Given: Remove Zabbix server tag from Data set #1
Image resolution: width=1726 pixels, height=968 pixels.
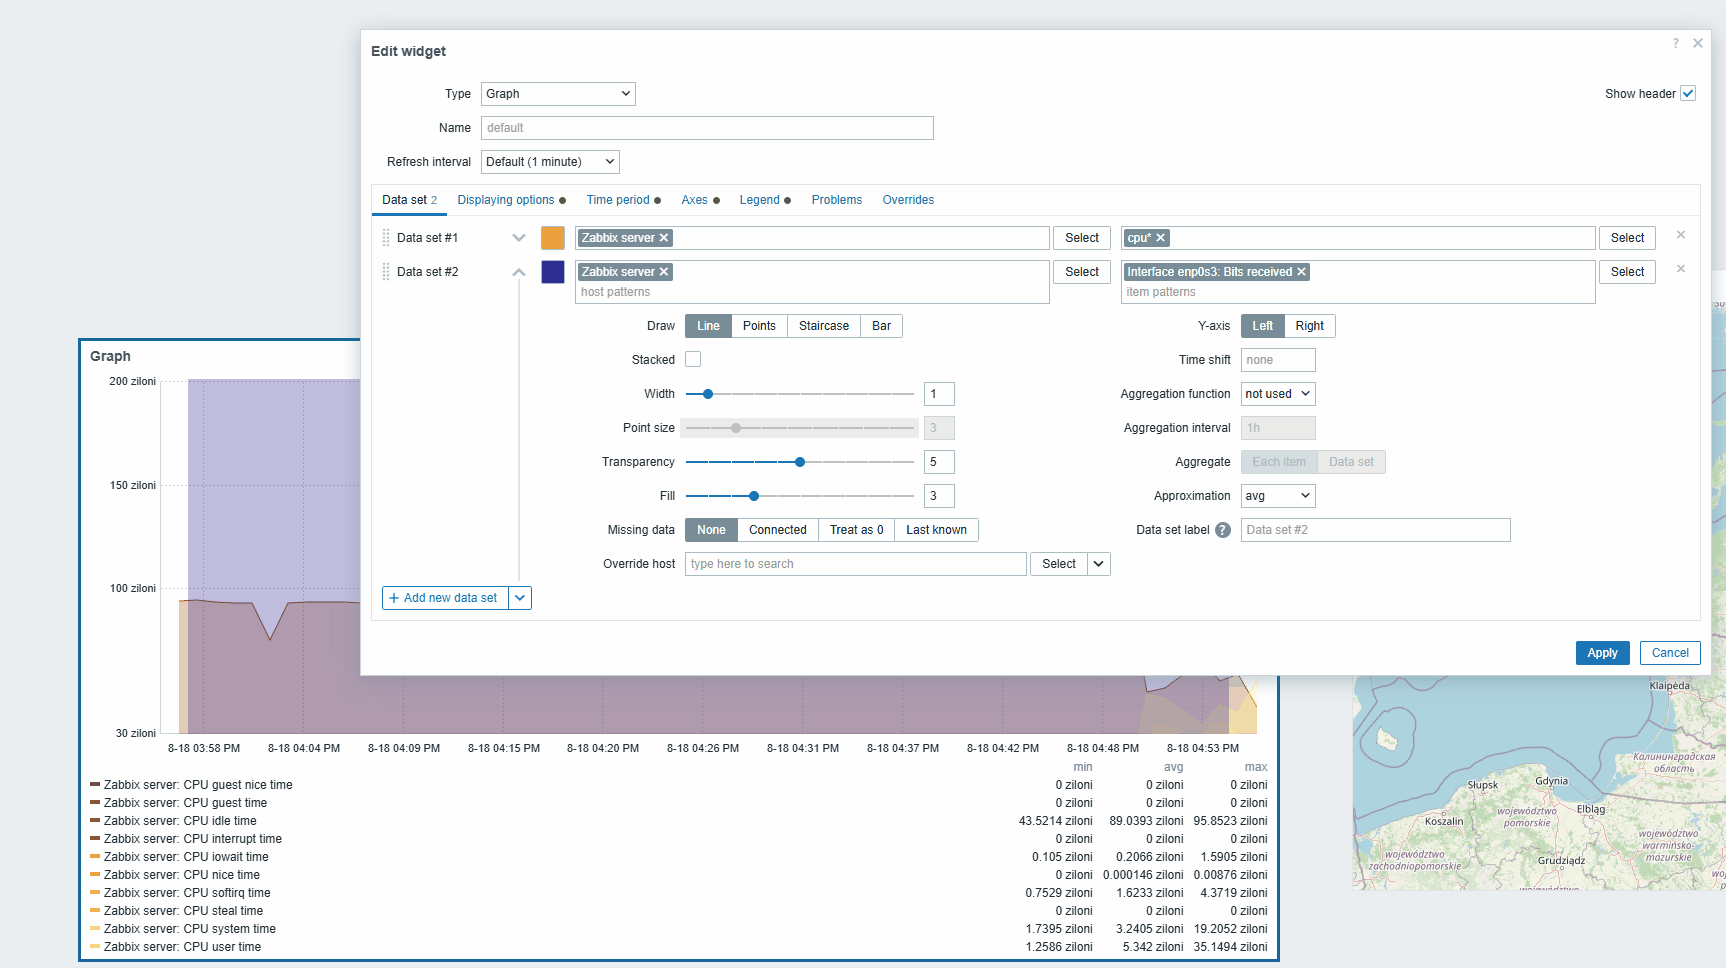Looking at the screenshot, I should pyautogui.click(x=664, y=238).
